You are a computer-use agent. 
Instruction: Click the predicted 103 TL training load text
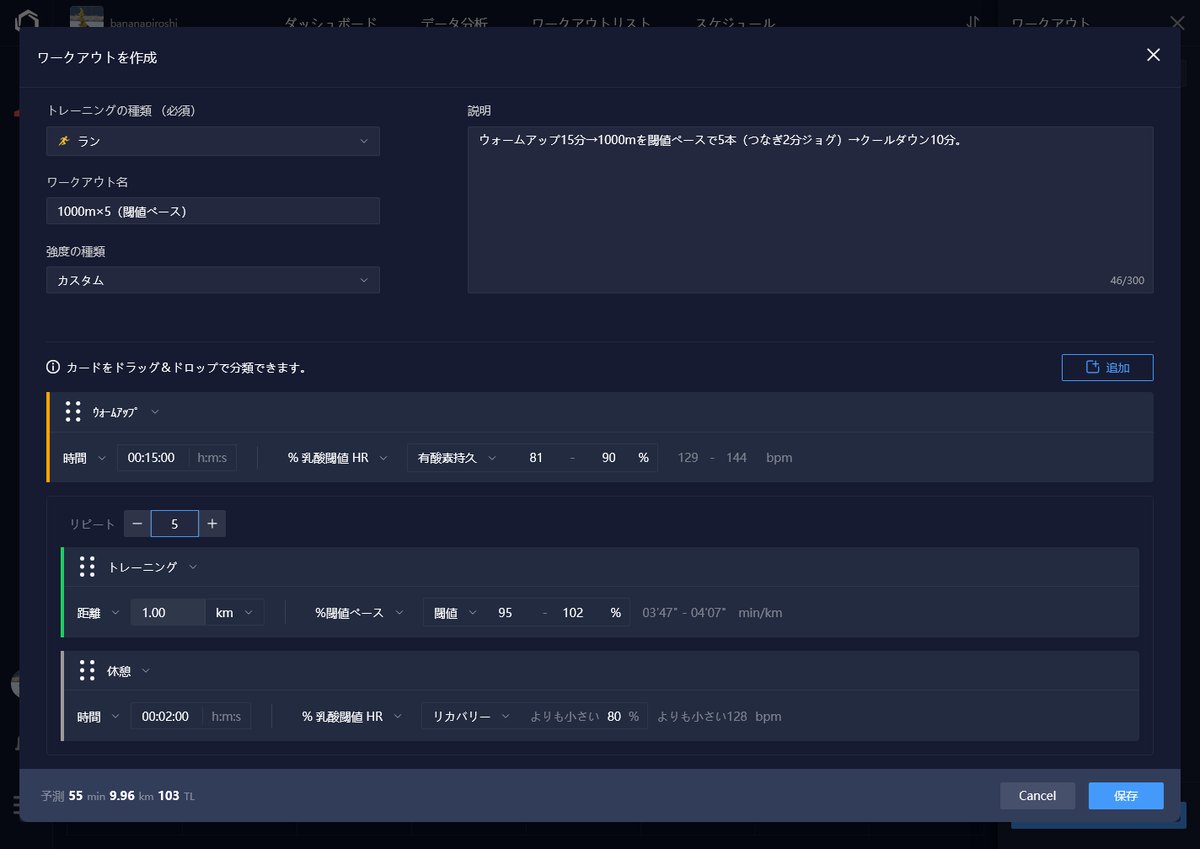176,796
